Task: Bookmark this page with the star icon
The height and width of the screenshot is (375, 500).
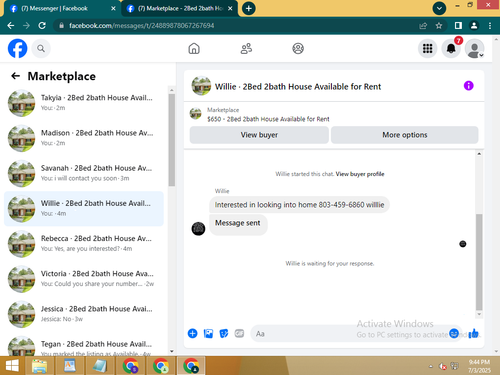Action: [439, 26]
